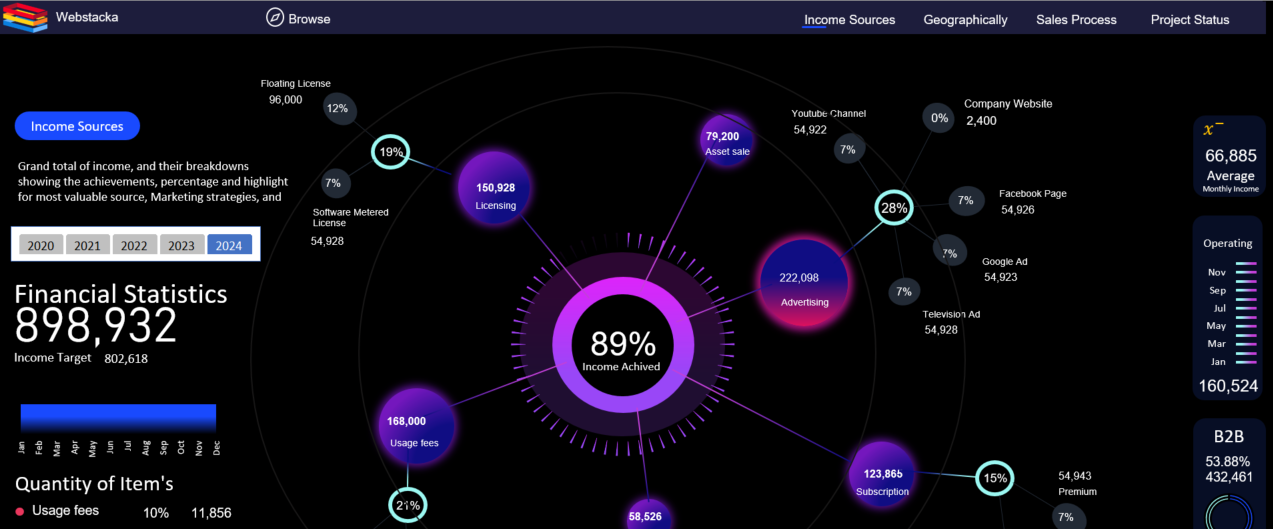Click the red Usage fees legend dot

(19, 511)
